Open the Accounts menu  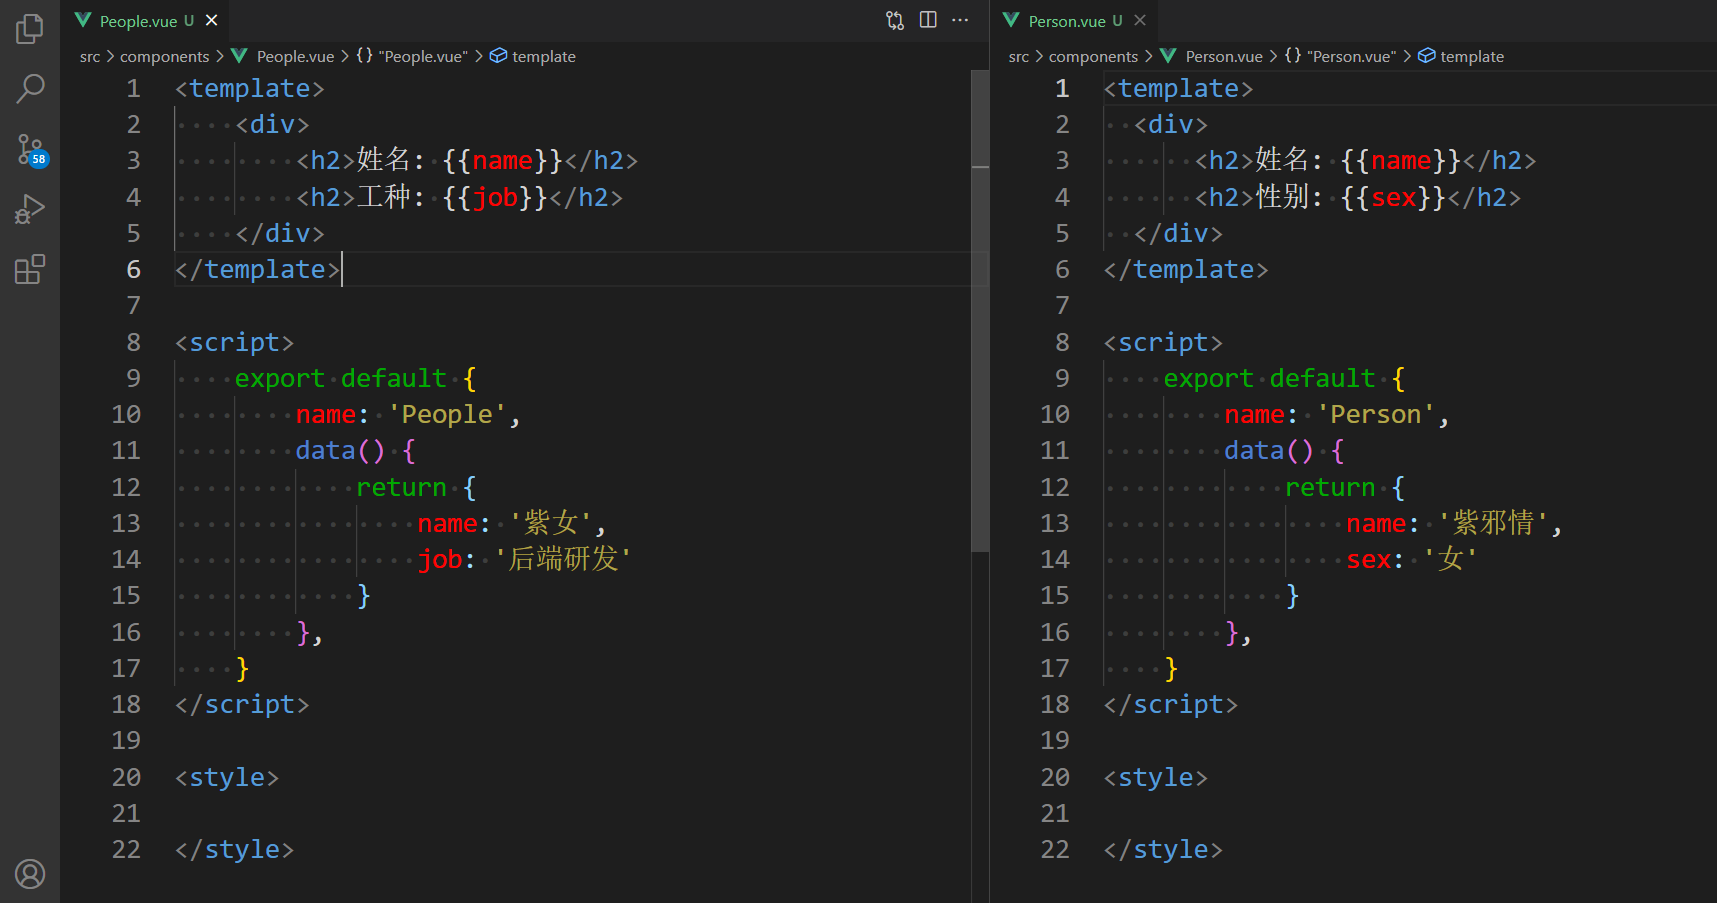tap(30, 874)
